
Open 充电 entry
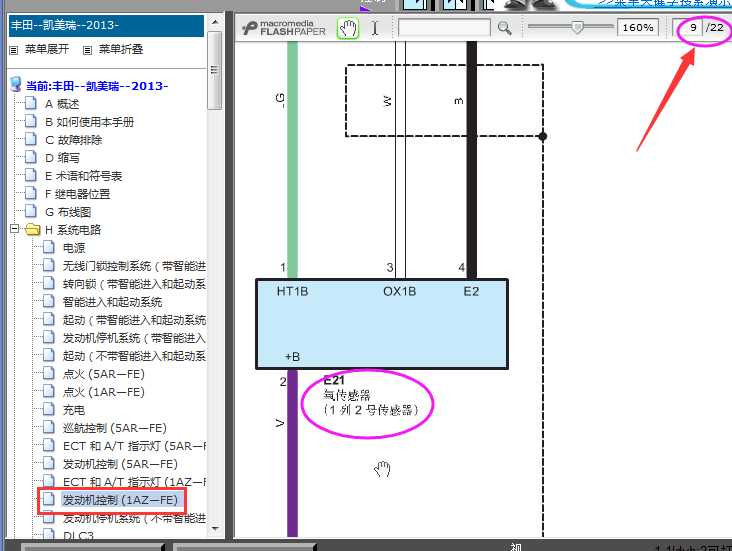(x=74, y=410)
